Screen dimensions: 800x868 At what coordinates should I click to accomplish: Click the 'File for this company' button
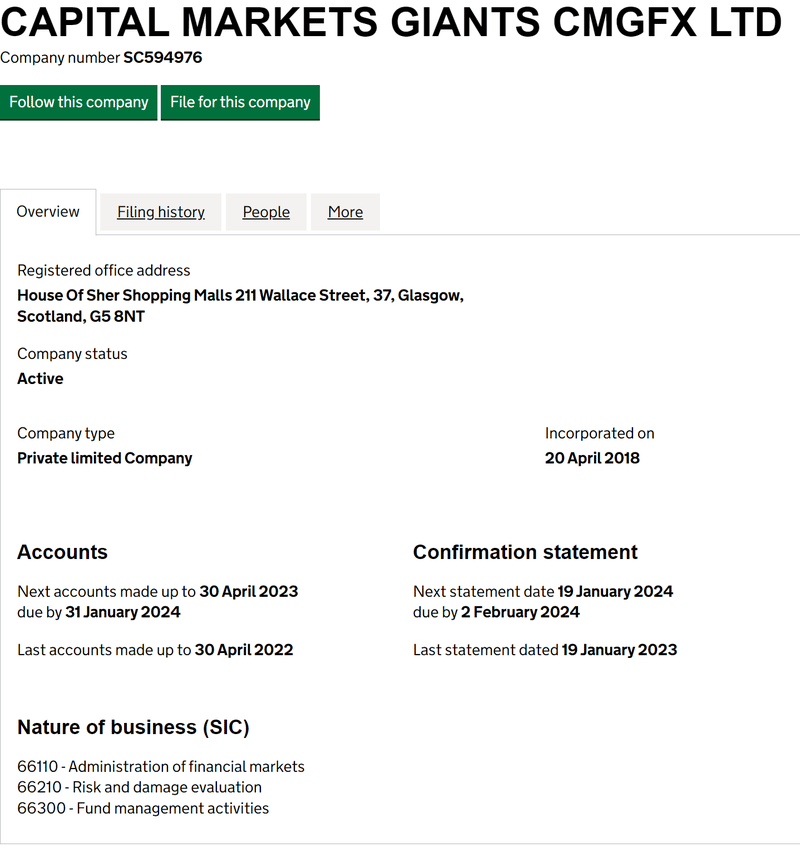[240, 102]
